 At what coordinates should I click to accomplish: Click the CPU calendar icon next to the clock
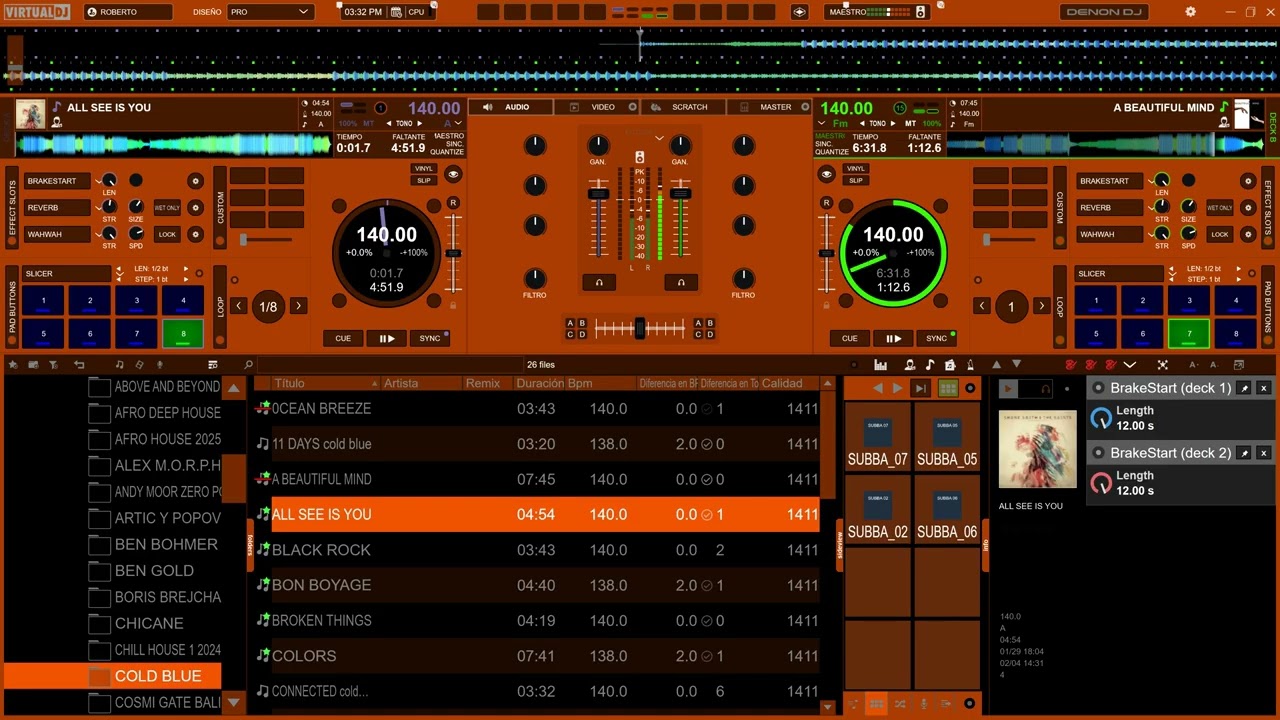point(398,12)
